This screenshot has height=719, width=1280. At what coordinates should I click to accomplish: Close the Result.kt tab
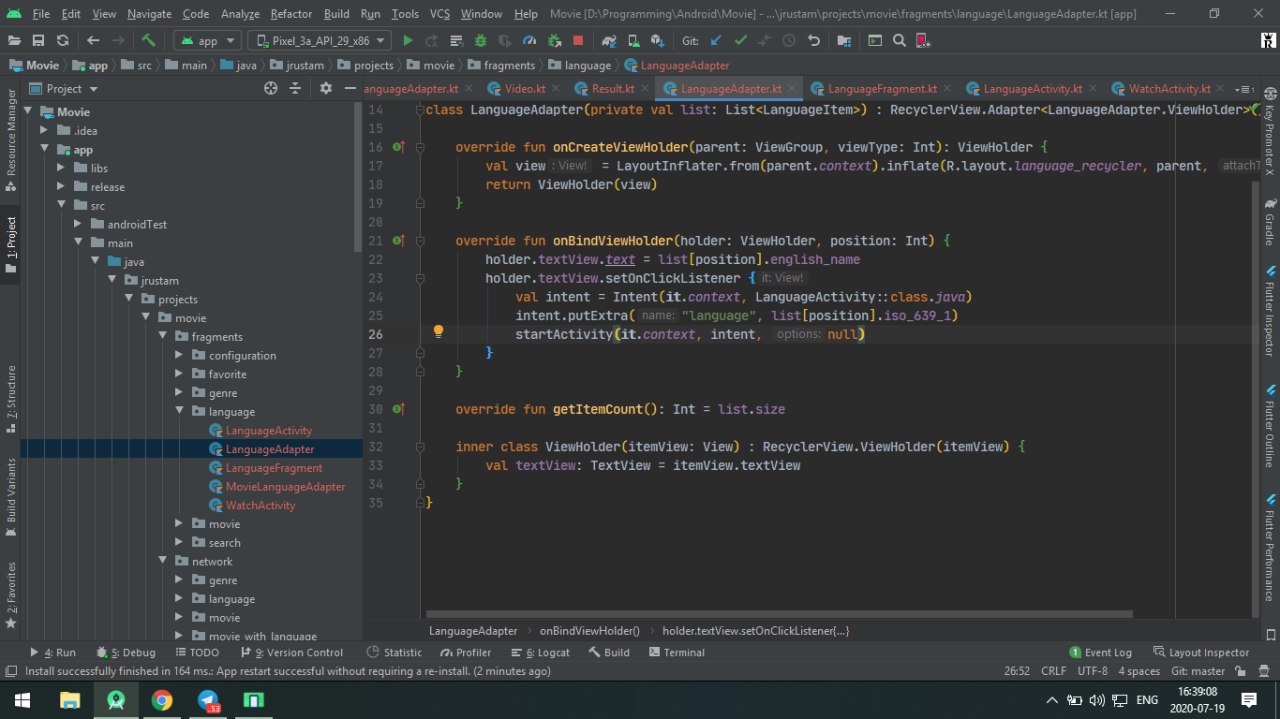643,89
